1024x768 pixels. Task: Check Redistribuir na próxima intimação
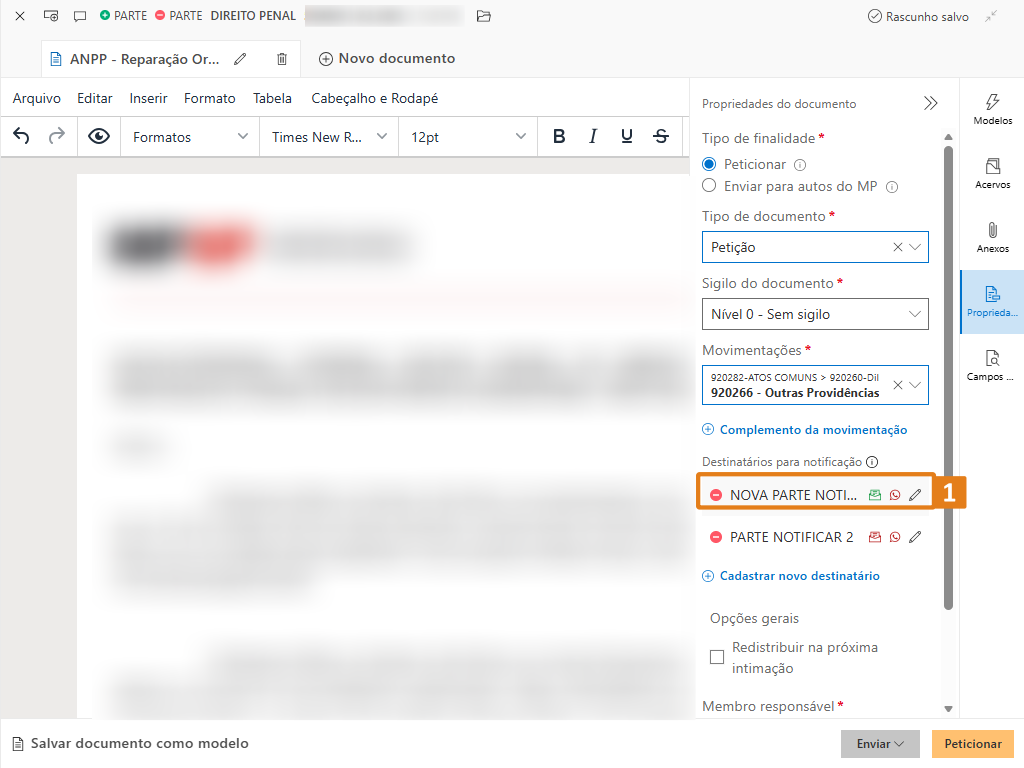pyautogui.click(x=717, y=657)
